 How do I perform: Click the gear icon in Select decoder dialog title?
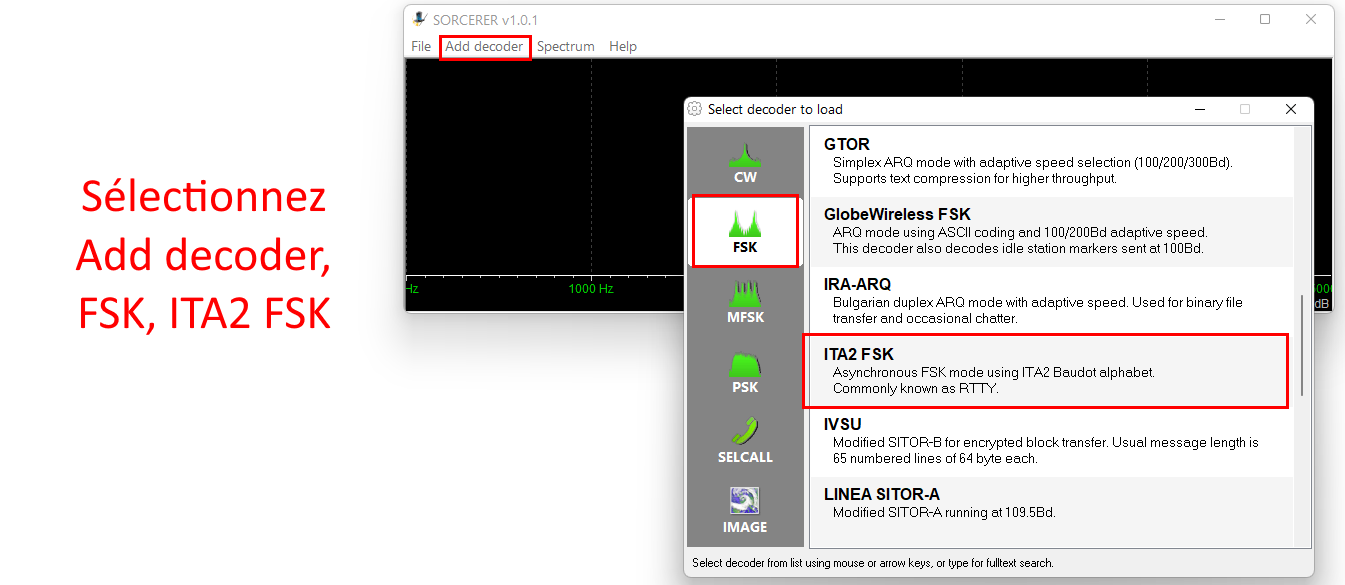pos(695,109)
